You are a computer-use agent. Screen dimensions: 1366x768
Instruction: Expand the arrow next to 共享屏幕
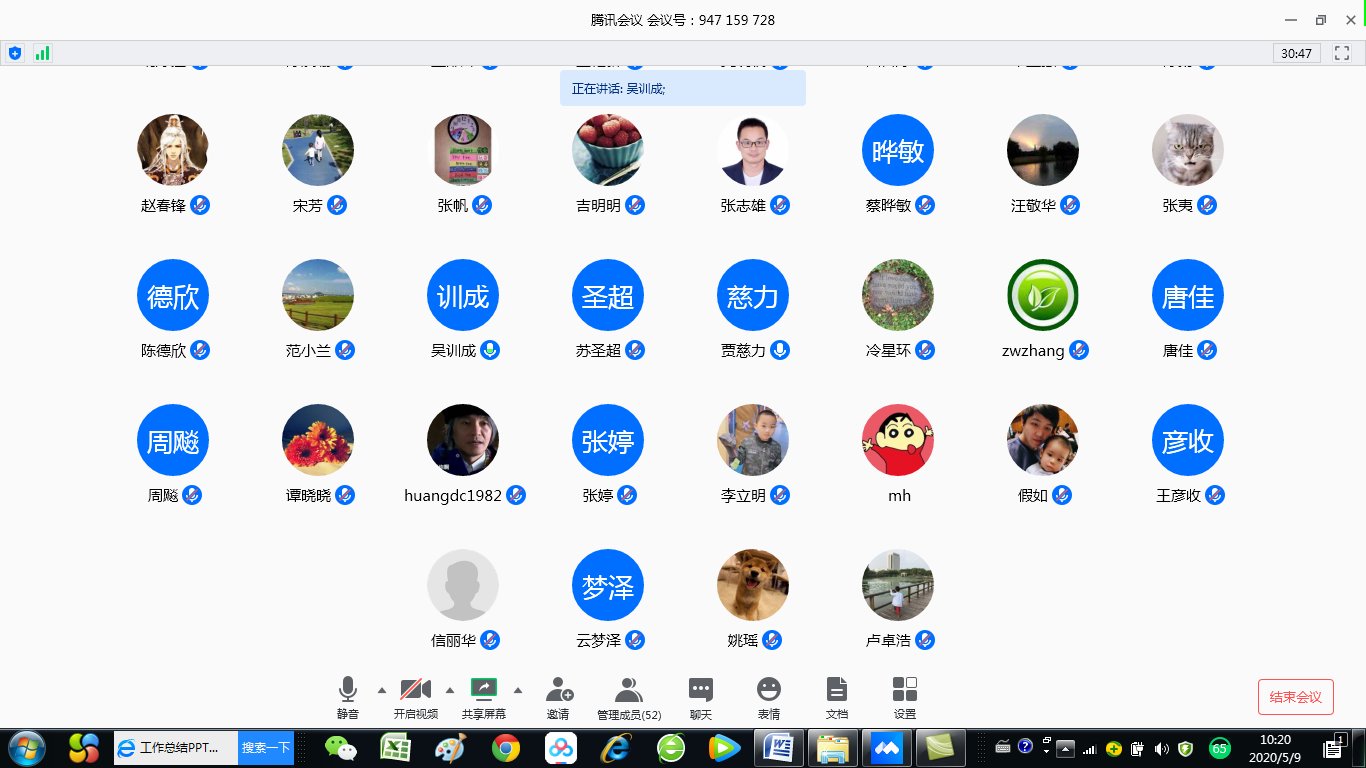point(517,690)
